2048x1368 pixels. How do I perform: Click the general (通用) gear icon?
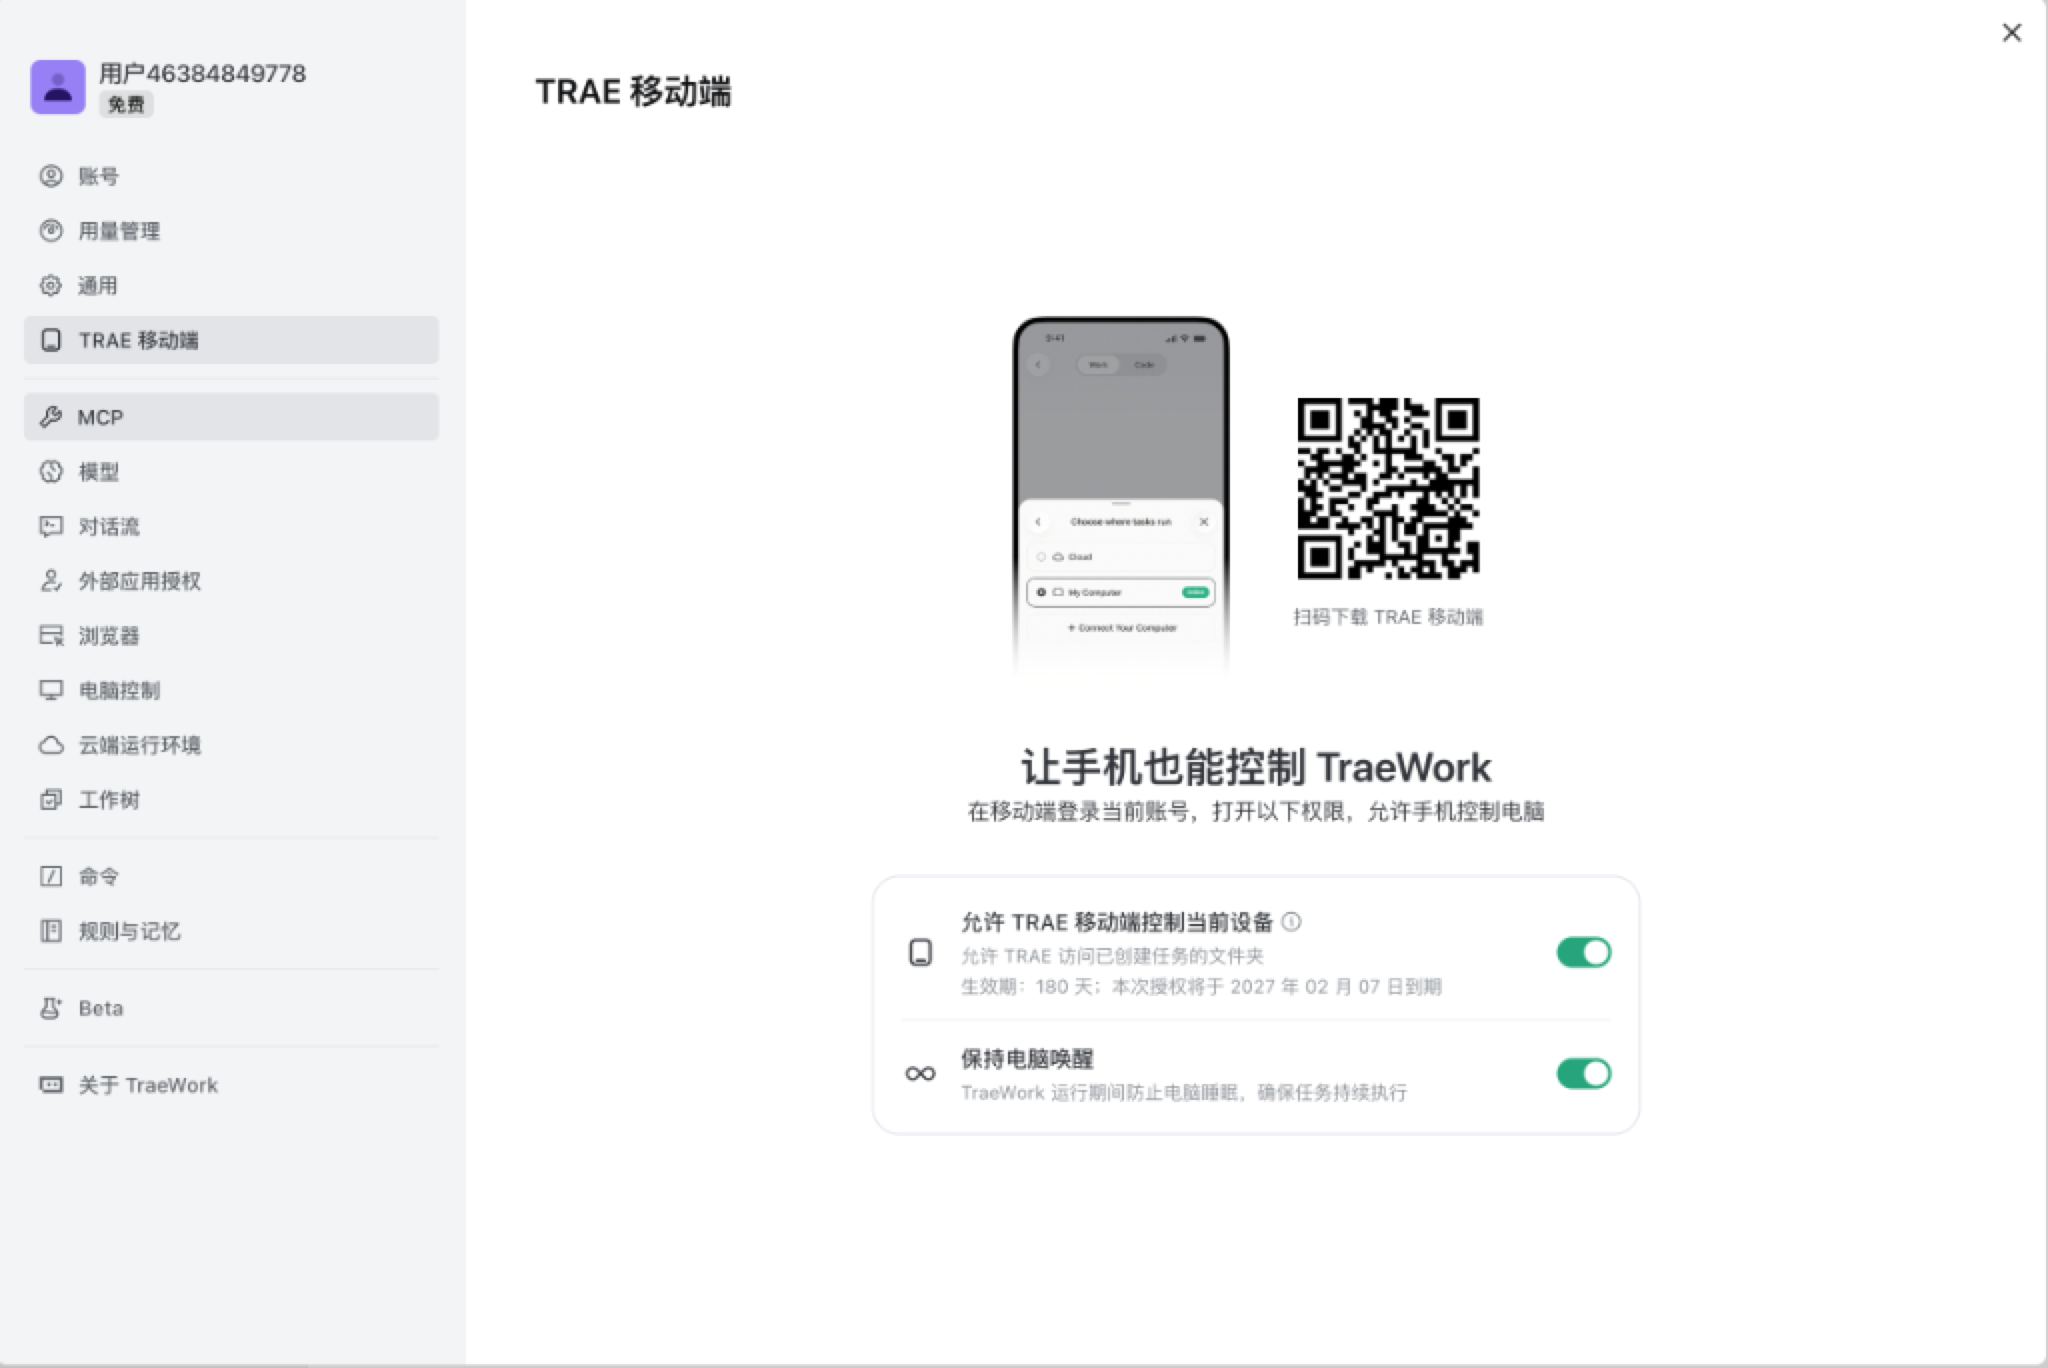pyautogui.click(x=51, y=286)
